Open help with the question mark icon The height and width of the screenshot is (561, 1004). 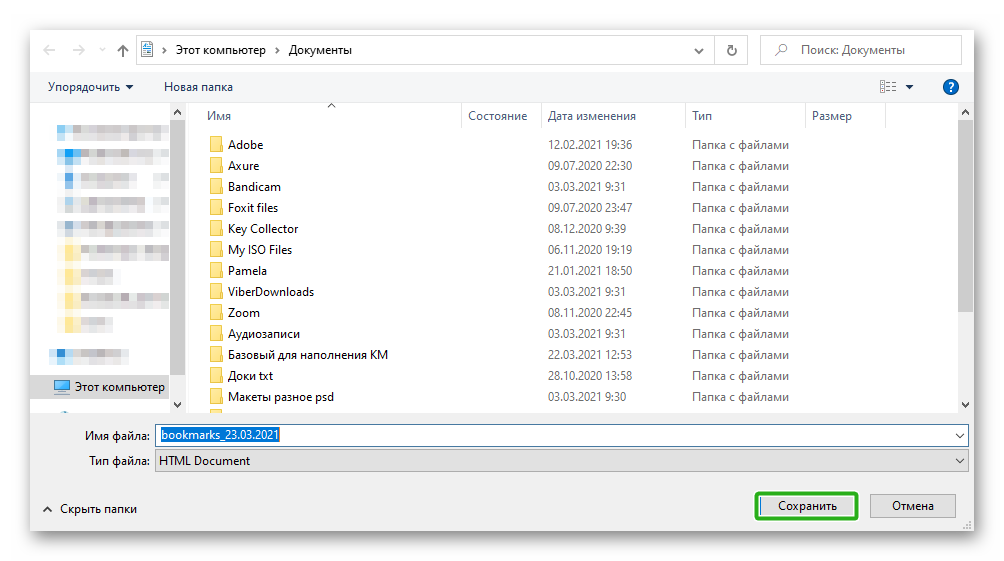951,87
